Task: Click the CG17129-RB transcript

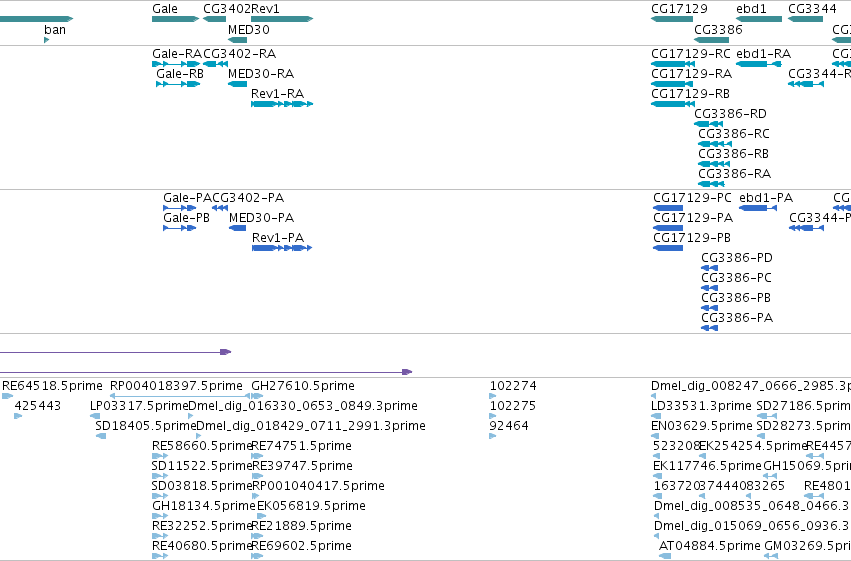Action: (x=672, y=104)
